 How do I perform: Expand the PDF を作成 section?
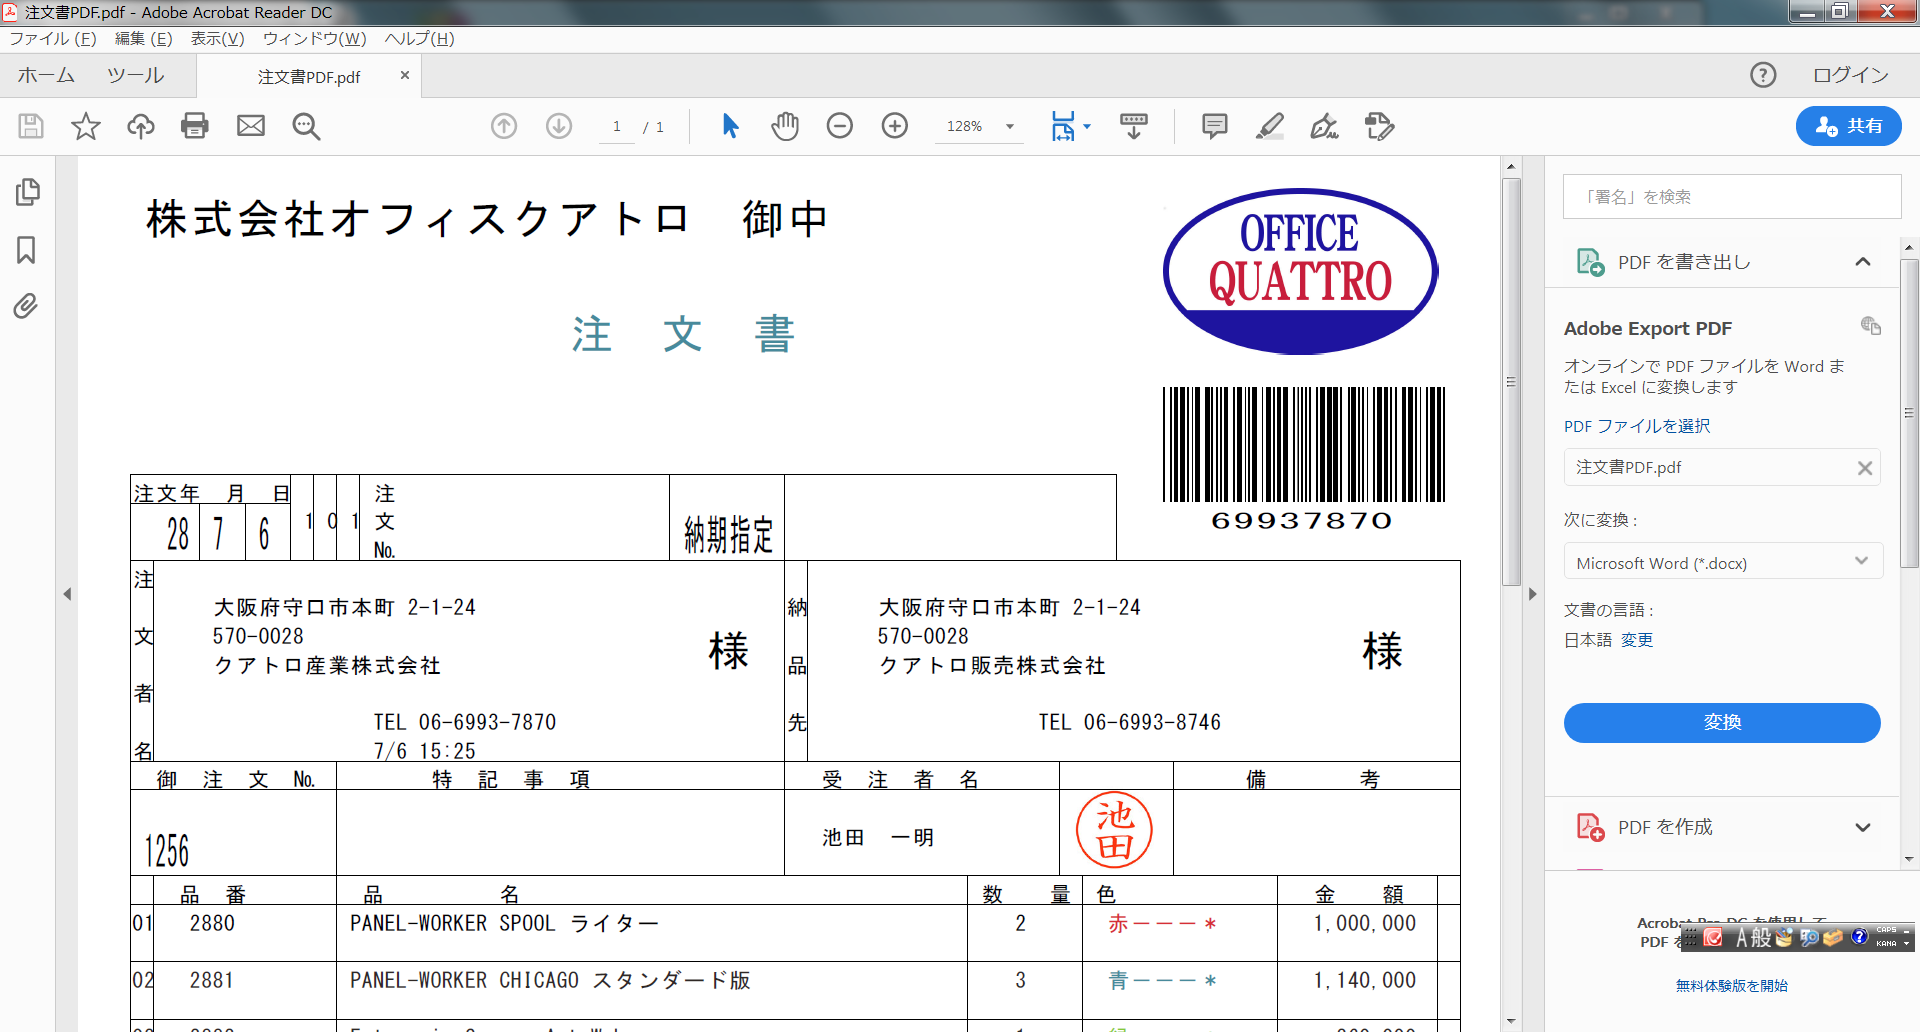1862,828
